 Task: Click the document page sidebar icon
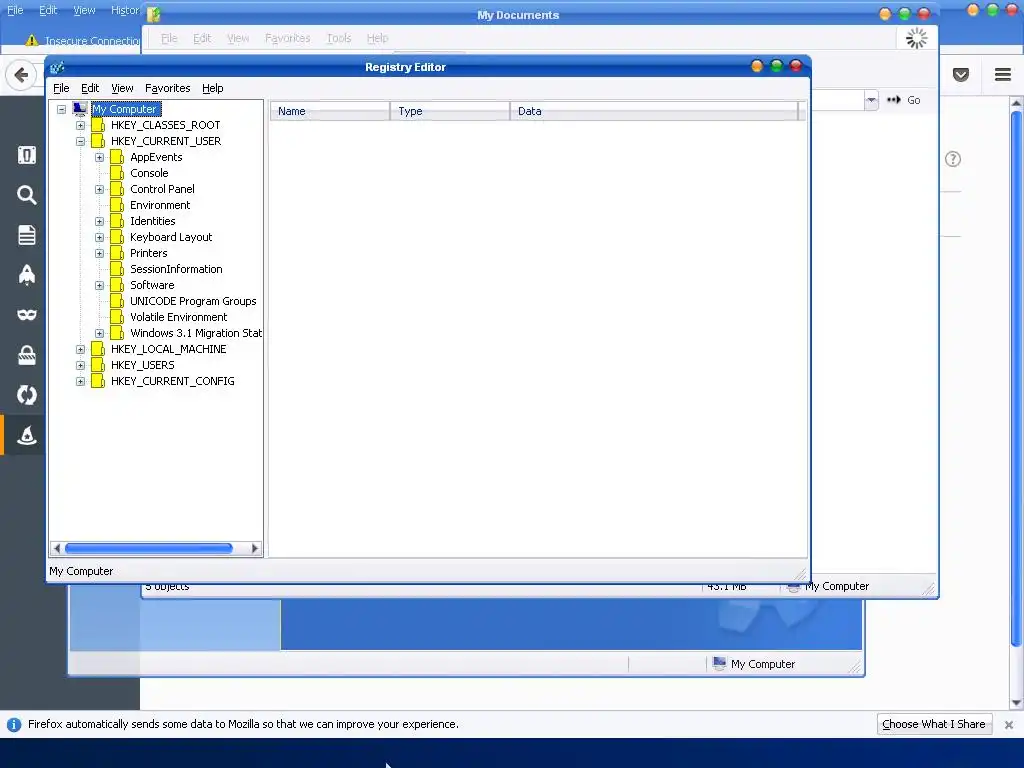pyautogui.click(x=27, y=235)
